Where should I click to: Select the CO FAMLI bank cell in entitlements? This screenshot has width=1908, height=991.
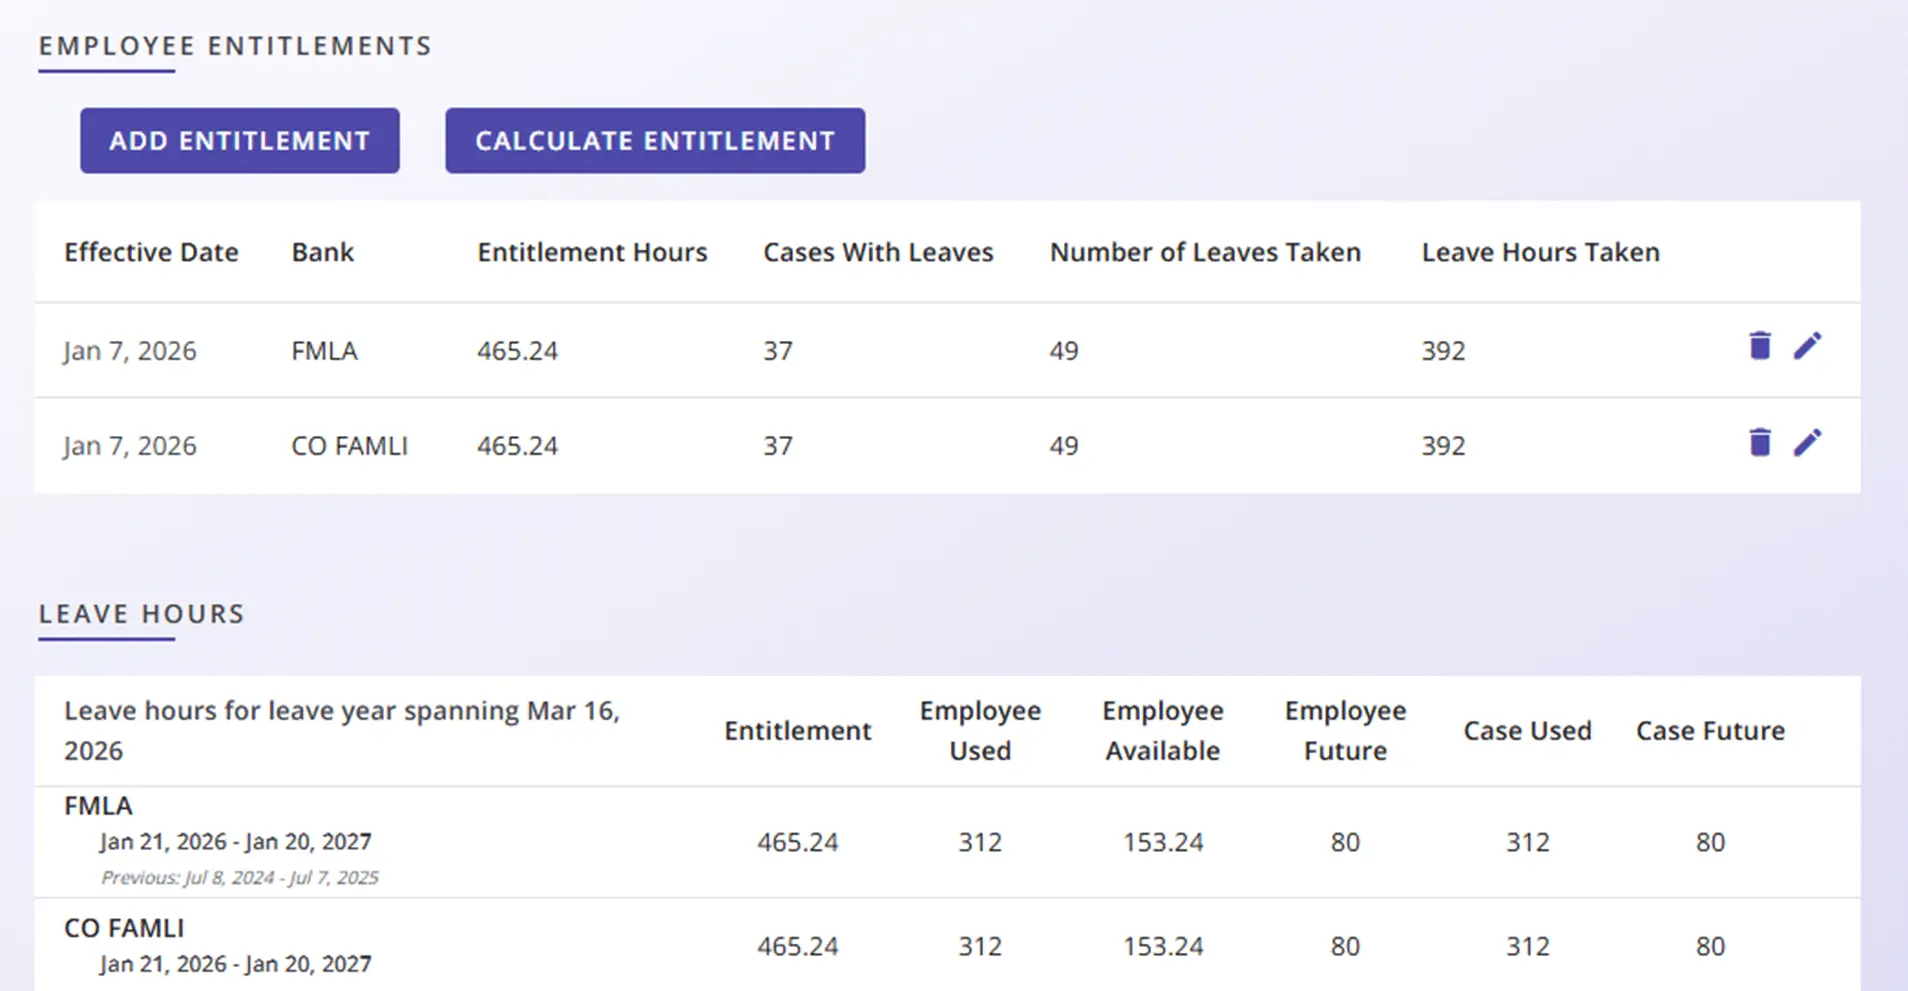pos(349,446)
